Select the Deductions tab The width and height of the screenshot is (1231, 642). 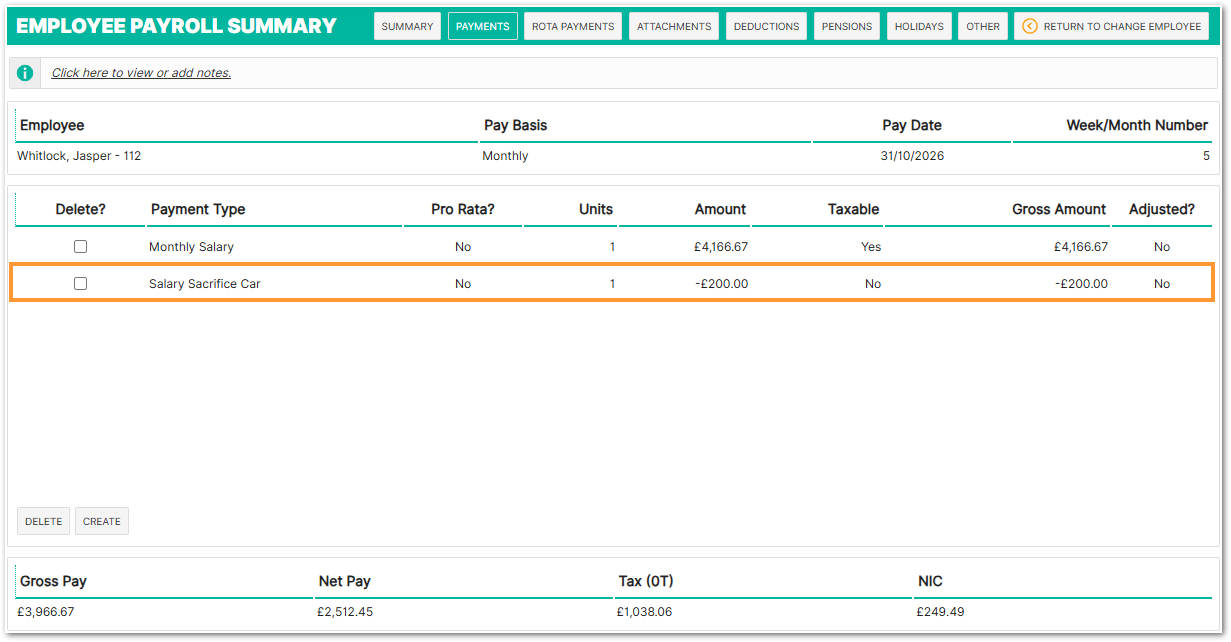[767, 26]
